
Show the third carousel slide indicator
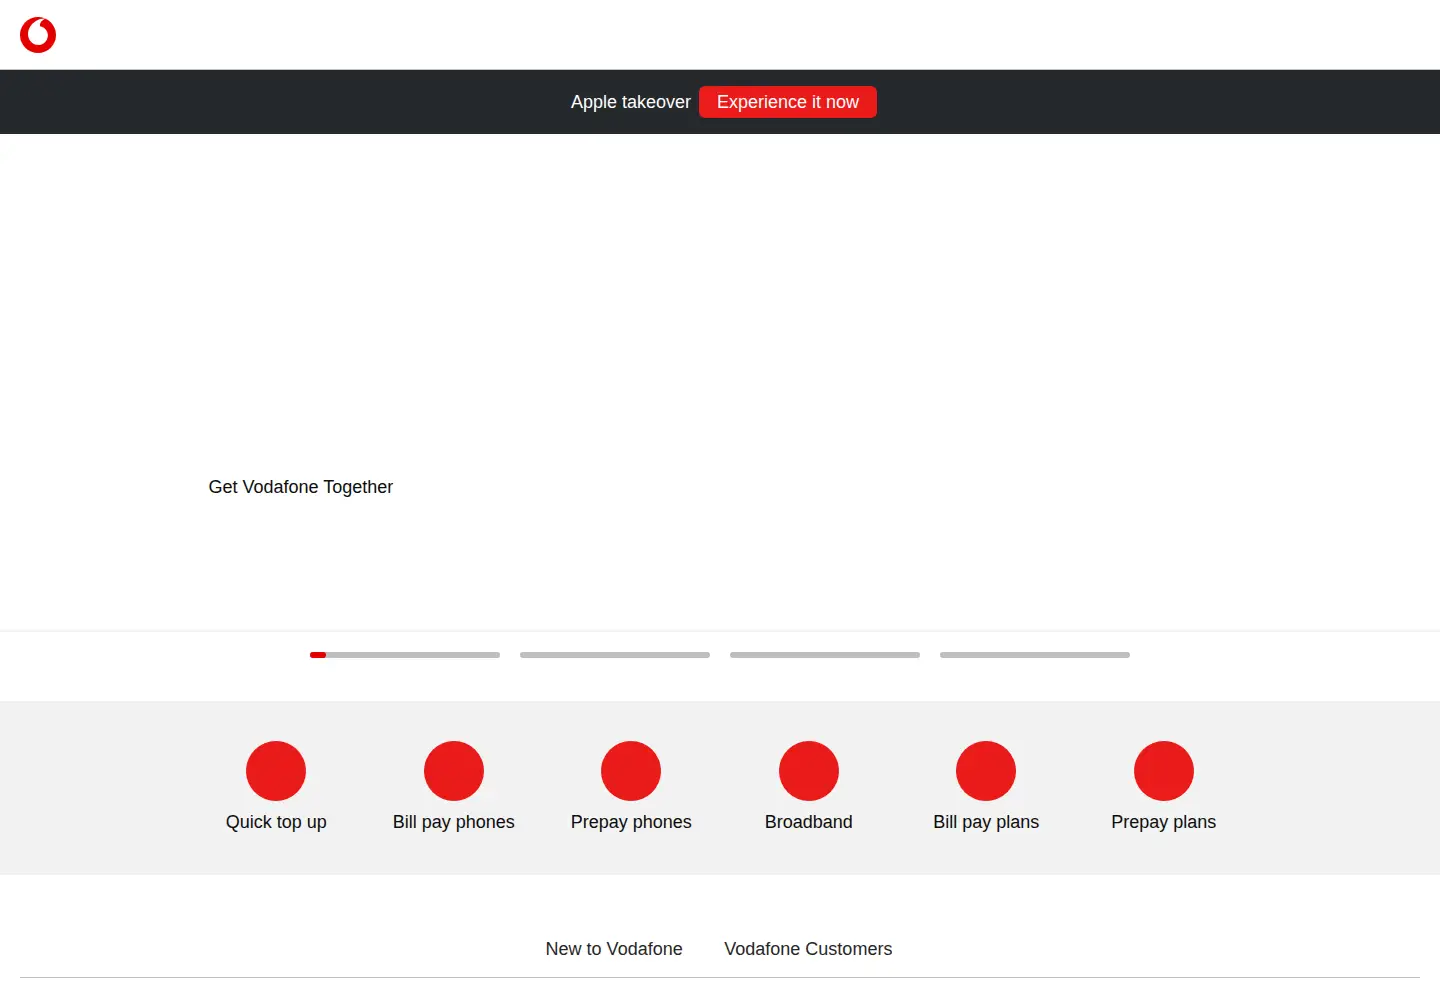coord(825,655)
